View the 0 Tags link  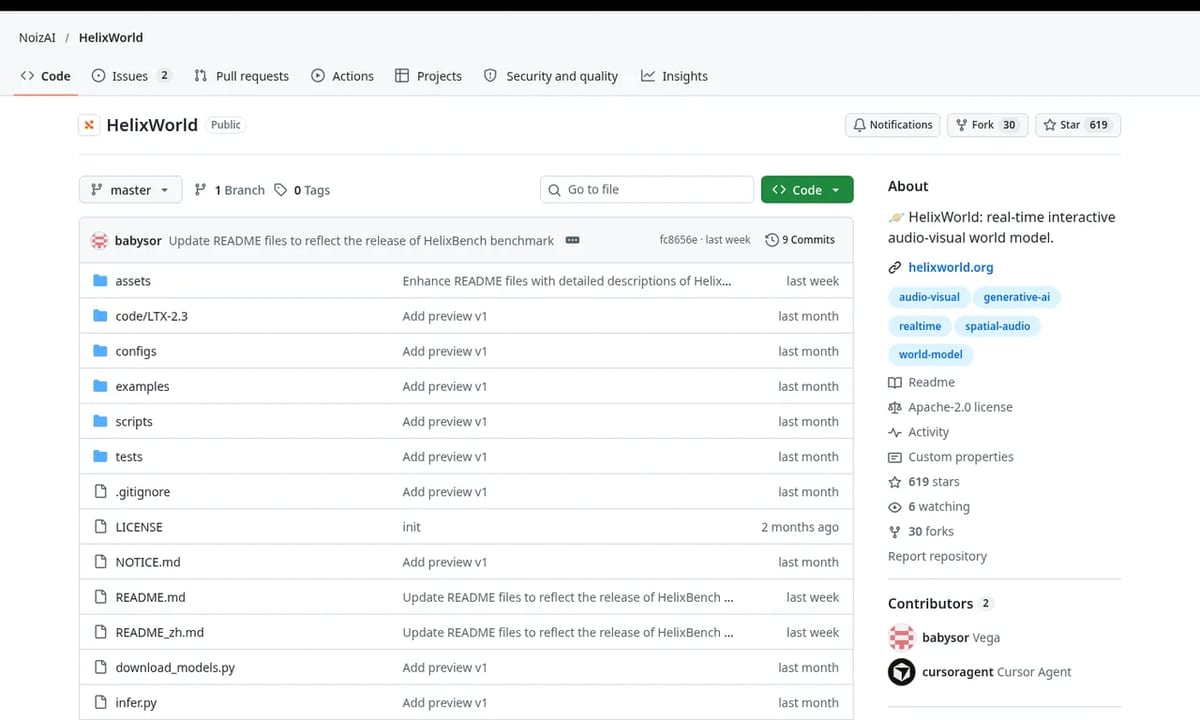coord(302,190)
